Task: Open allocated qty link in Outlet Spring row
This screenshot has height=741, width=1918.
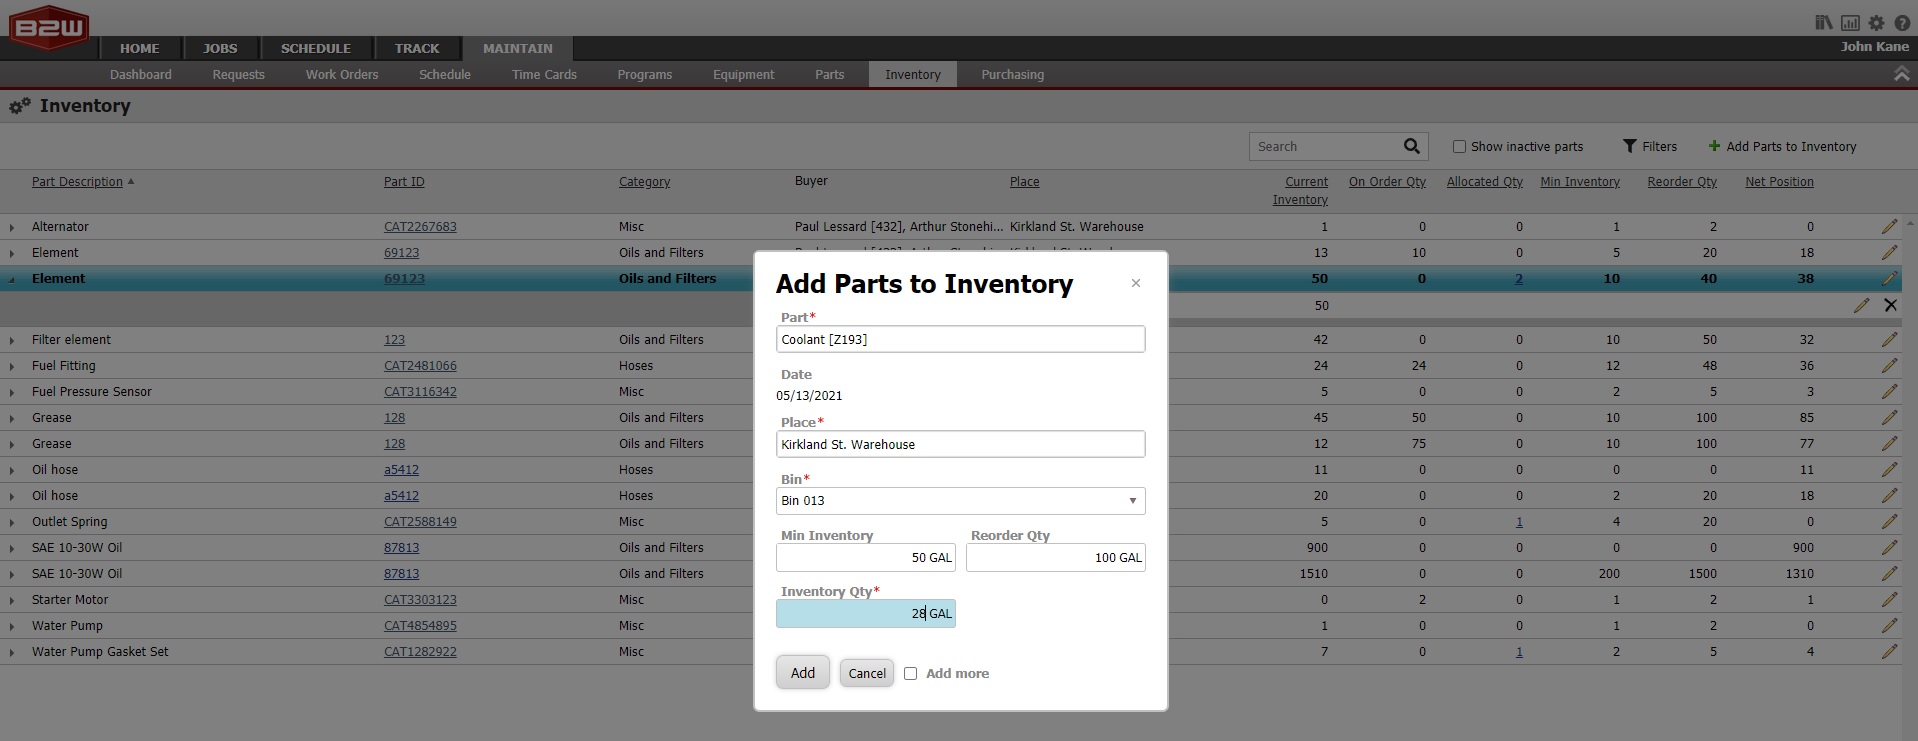Action: [x=1519, y=522]
